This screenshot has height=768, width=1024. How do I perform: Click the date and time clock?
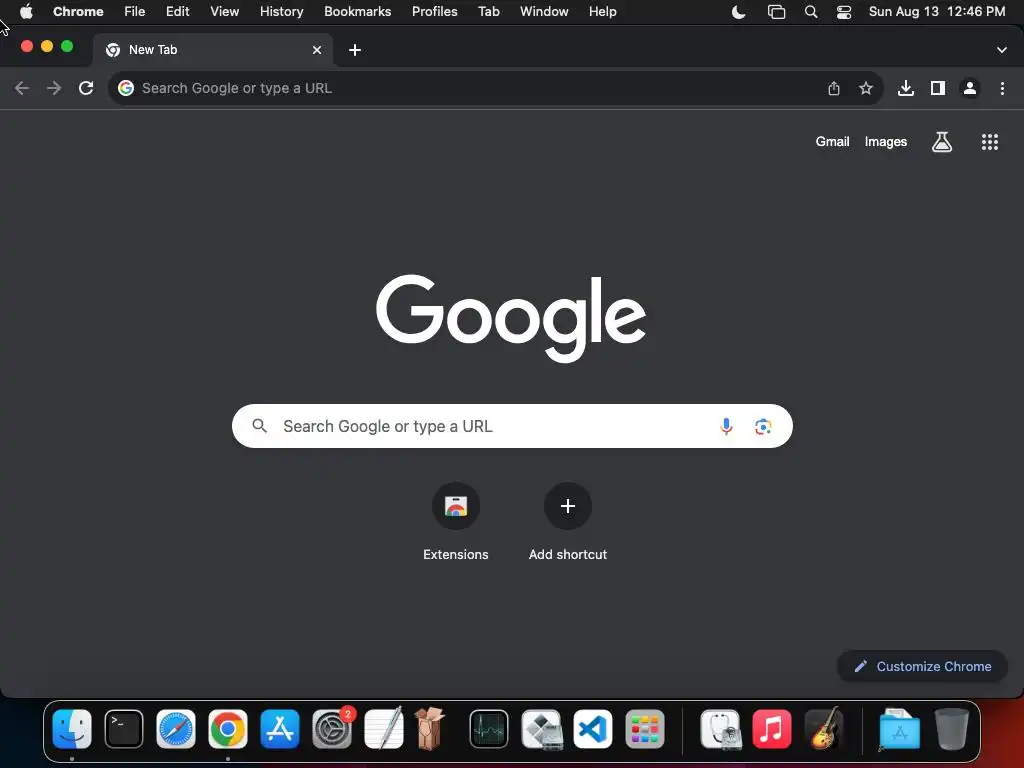coord(937,12)
